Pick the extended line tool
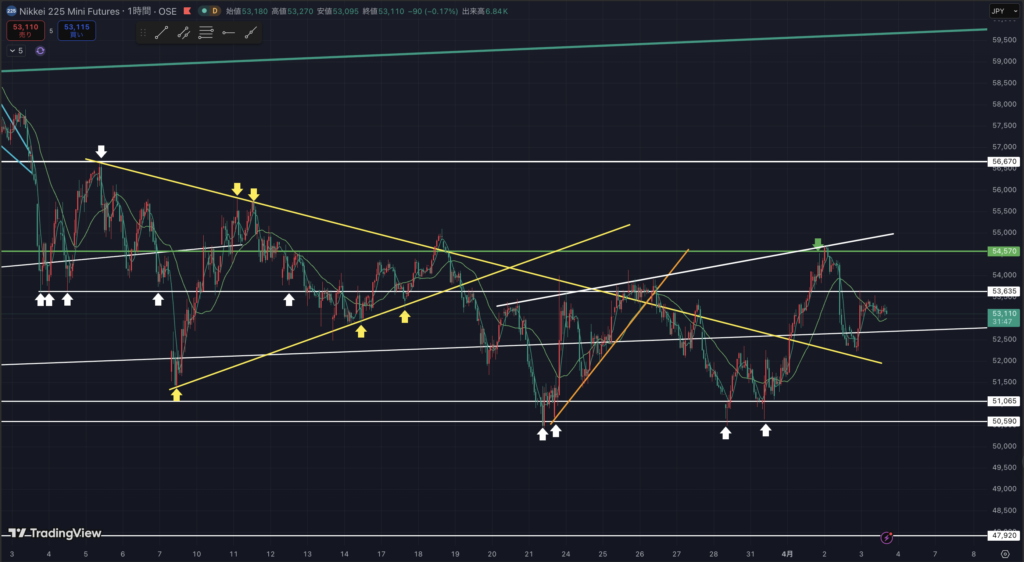 click(250, 32)
